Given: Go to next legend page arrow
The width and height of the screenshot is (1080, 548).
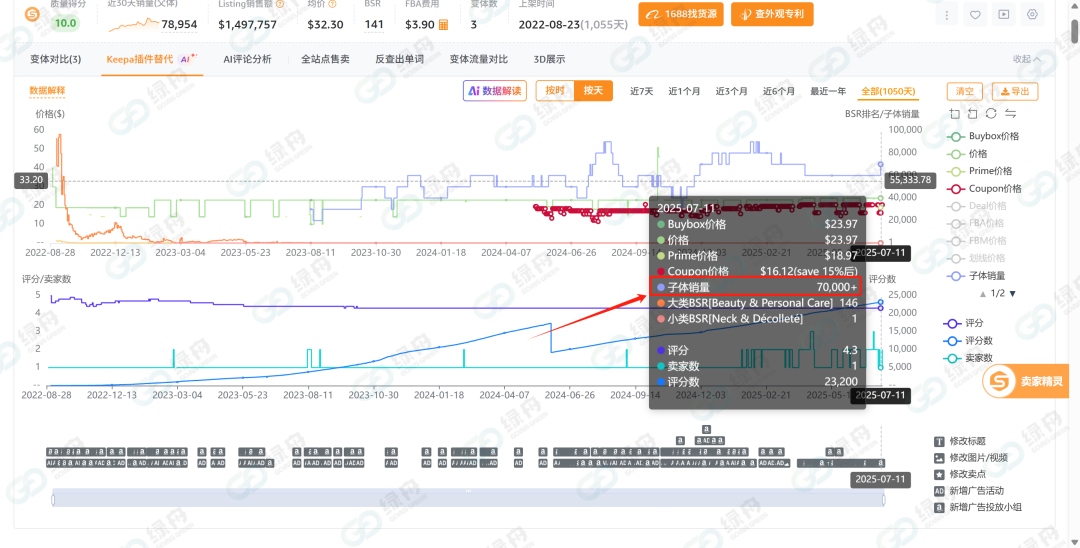Looking at the screenshot, I should tap(1012, 294).
